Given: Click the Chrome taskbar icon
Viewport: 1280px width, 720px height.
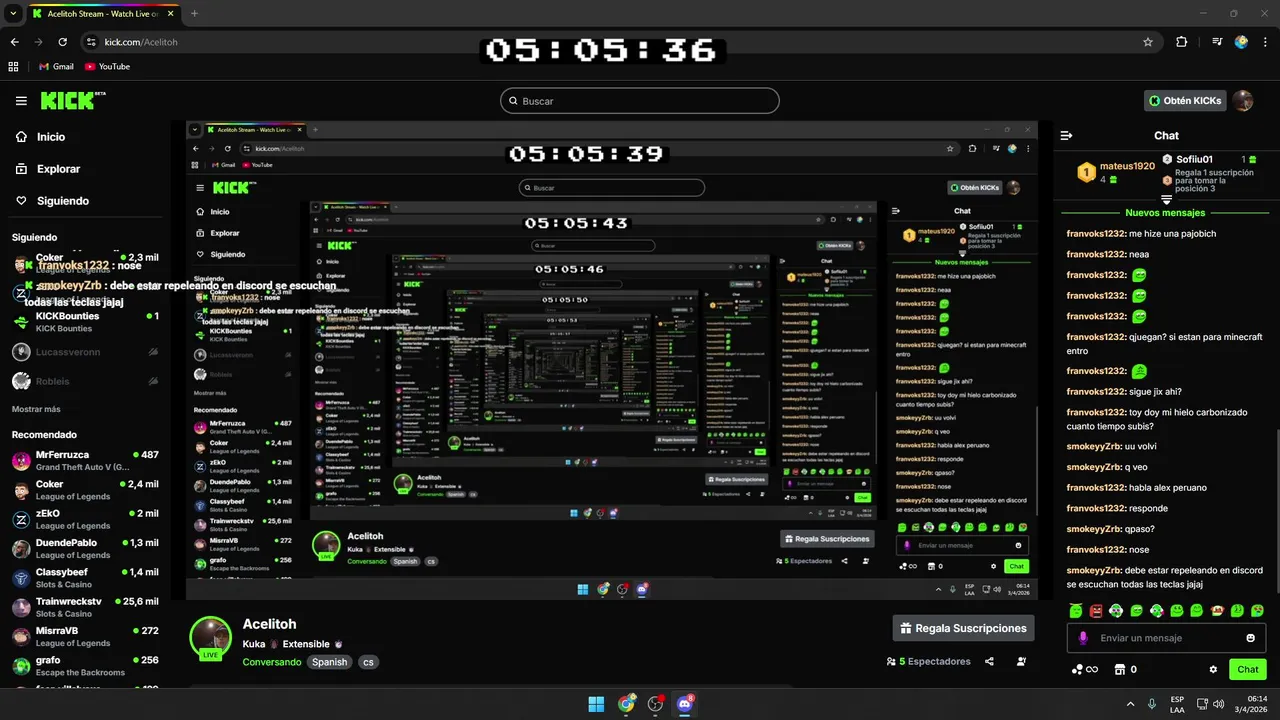Looking at the screenshot, I should click(626, 704).
